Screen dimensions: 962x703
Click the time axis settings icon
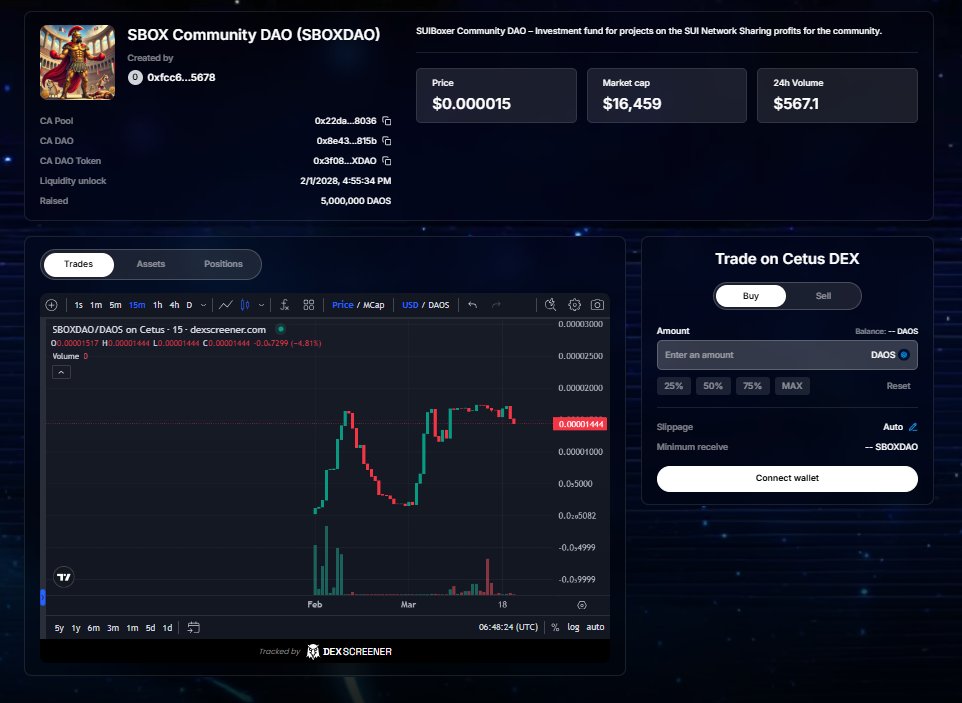click(x=582, y=605)
